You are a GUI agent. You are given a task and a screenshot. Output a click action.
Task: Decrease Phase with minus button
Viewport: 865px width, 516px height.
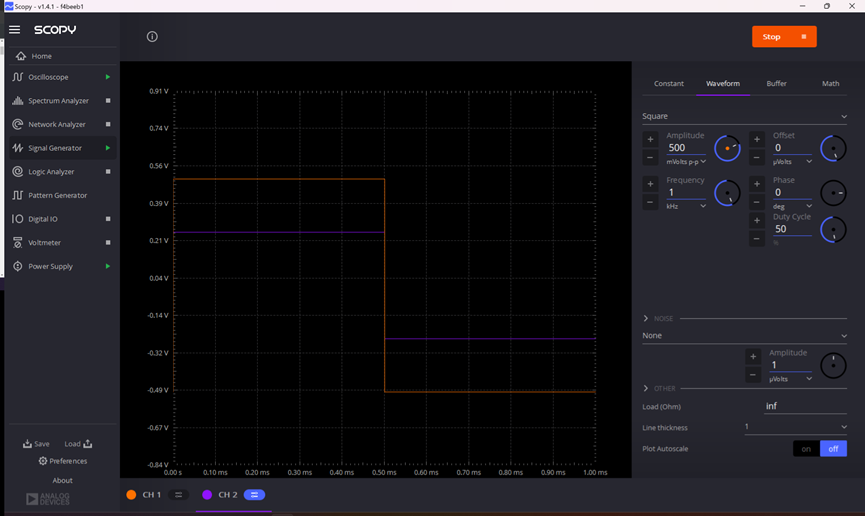pyautogui.click(x=757, y=203)
